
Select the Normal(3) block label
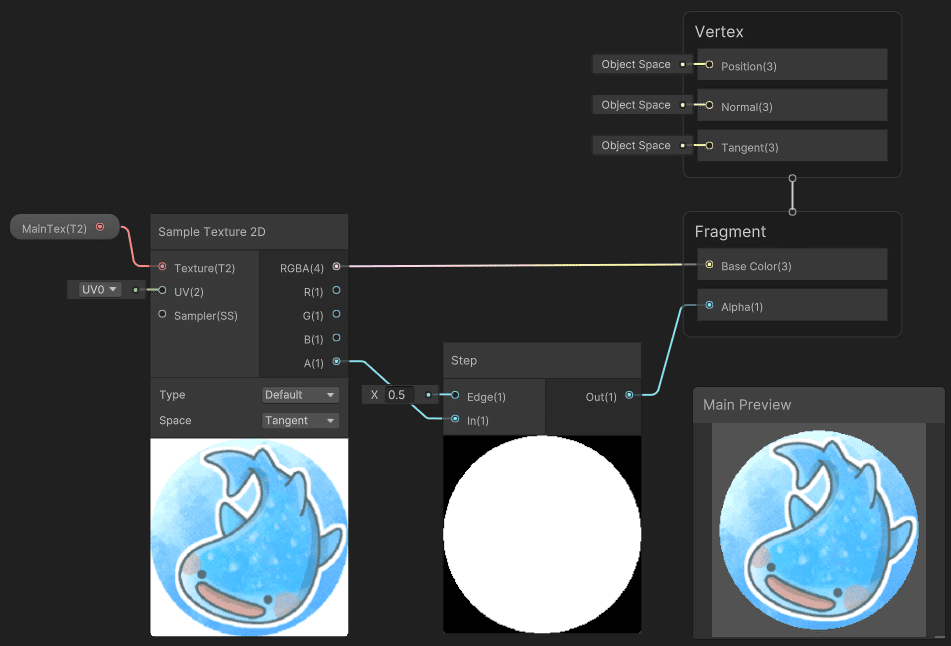[747, 107]
